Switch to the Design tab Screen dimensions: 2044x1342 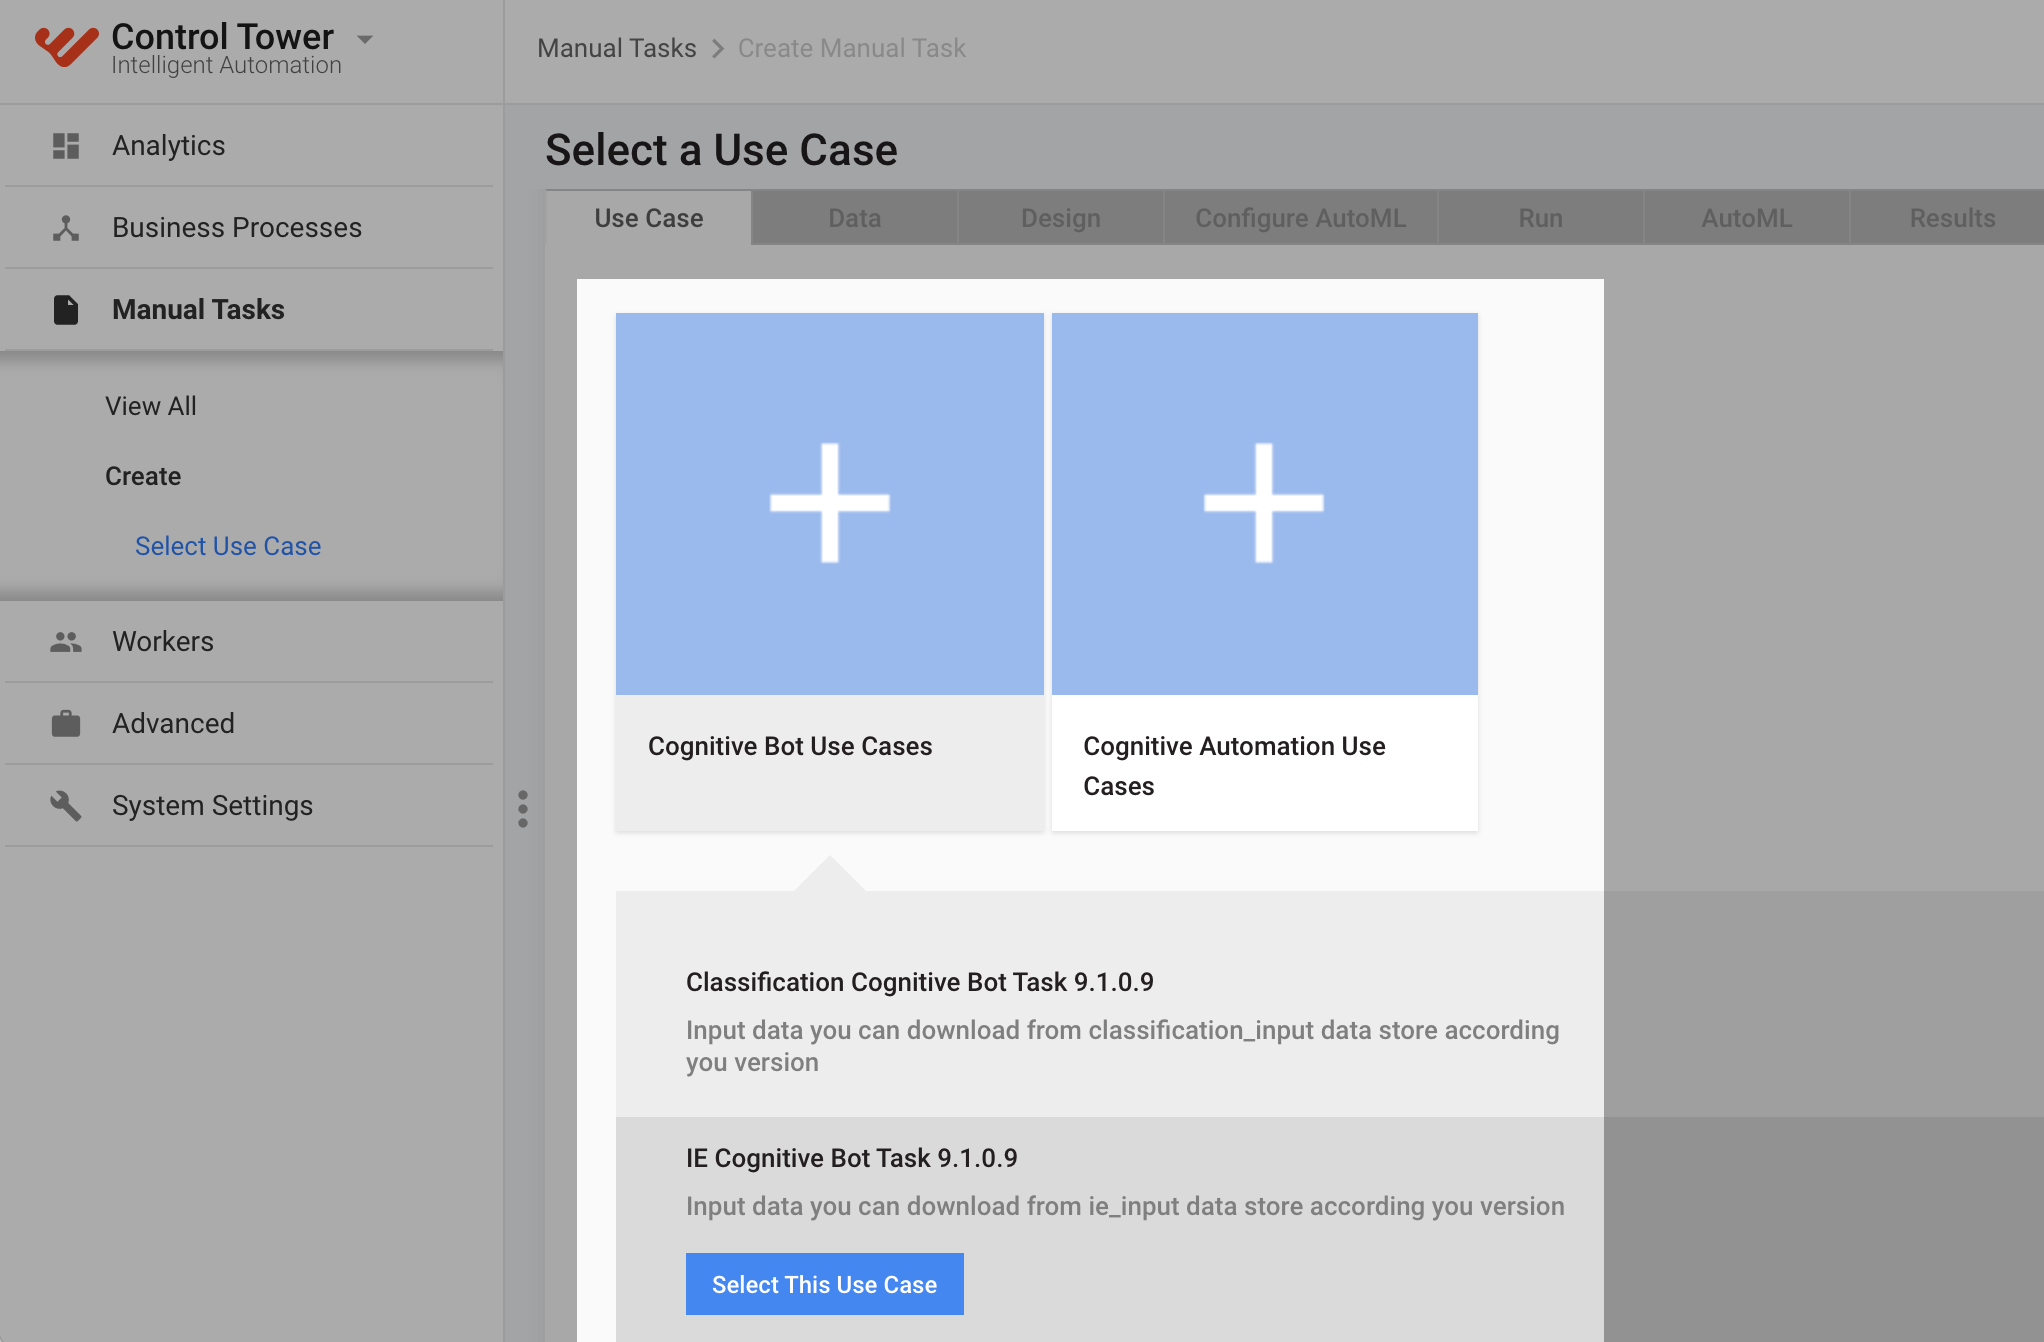click(x=1061, y=218)
